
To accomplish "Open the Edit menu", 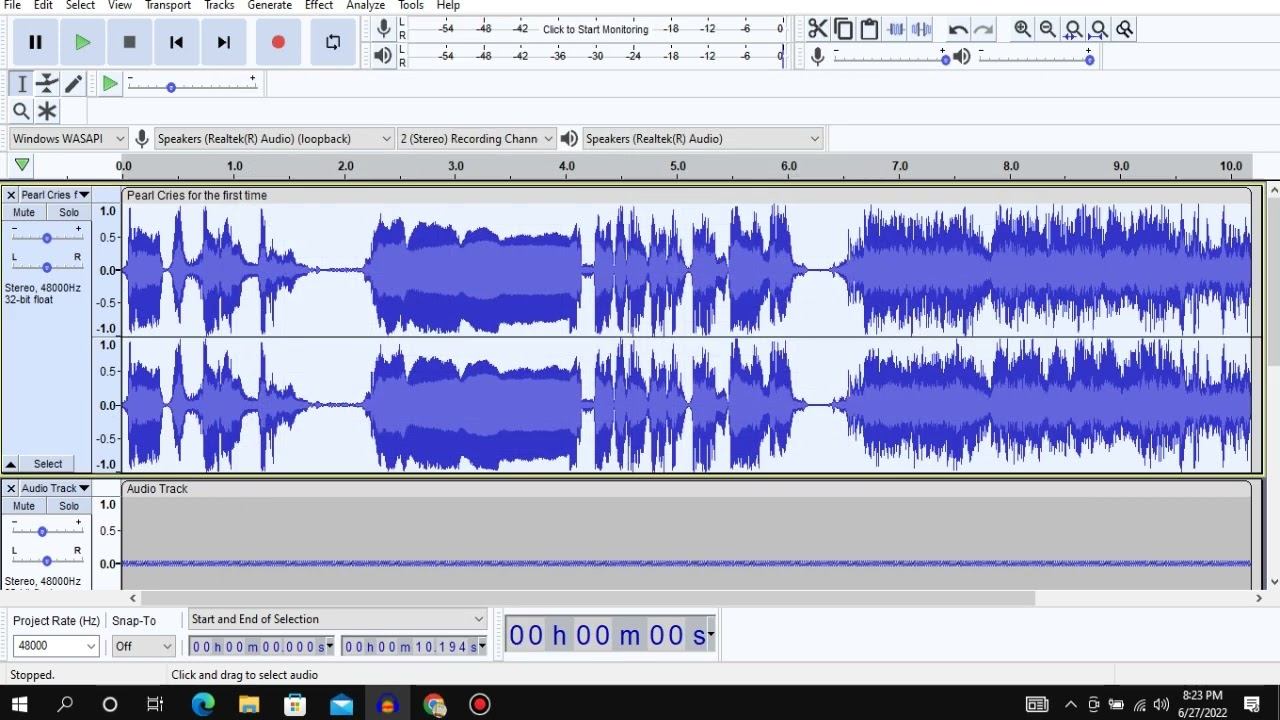I will [x=43, y=5].
